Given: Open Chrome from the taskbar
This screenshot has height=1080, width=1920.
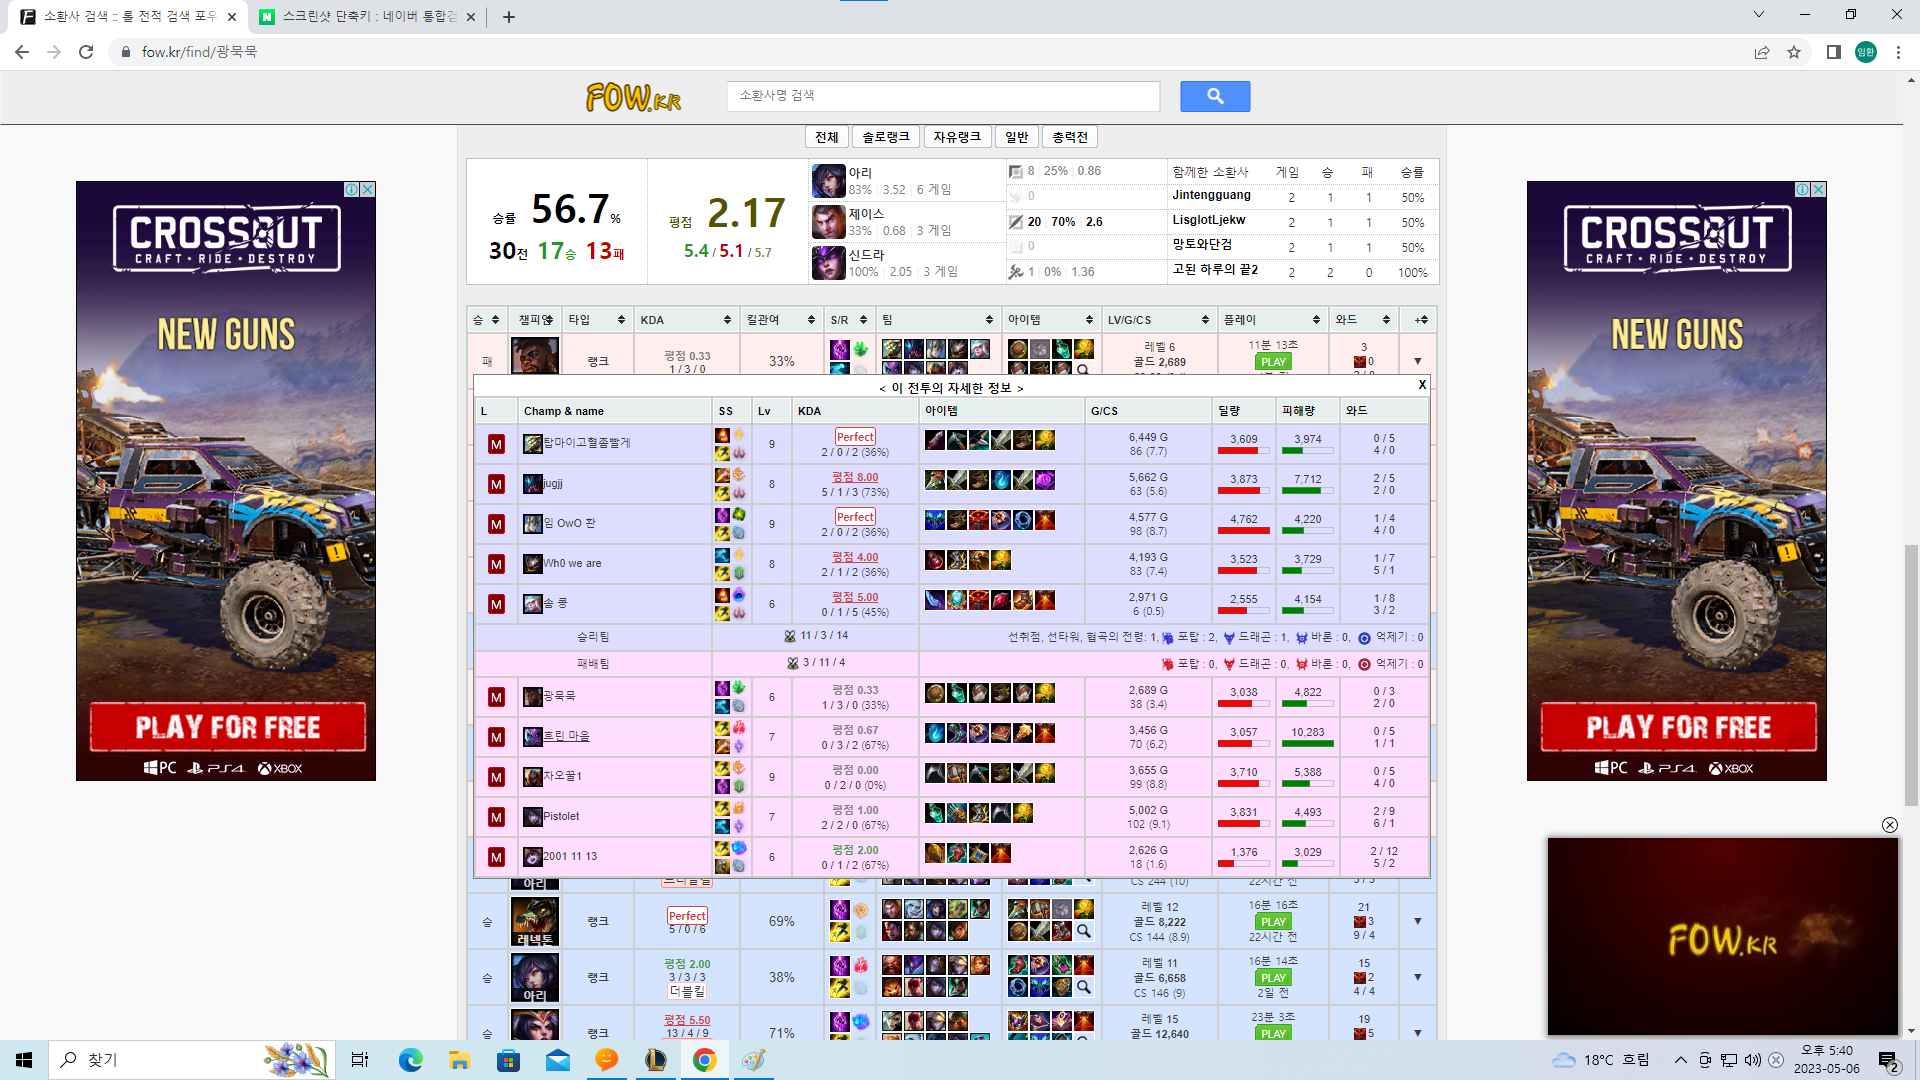Looking at the screenshot, I should point(704,1060).
